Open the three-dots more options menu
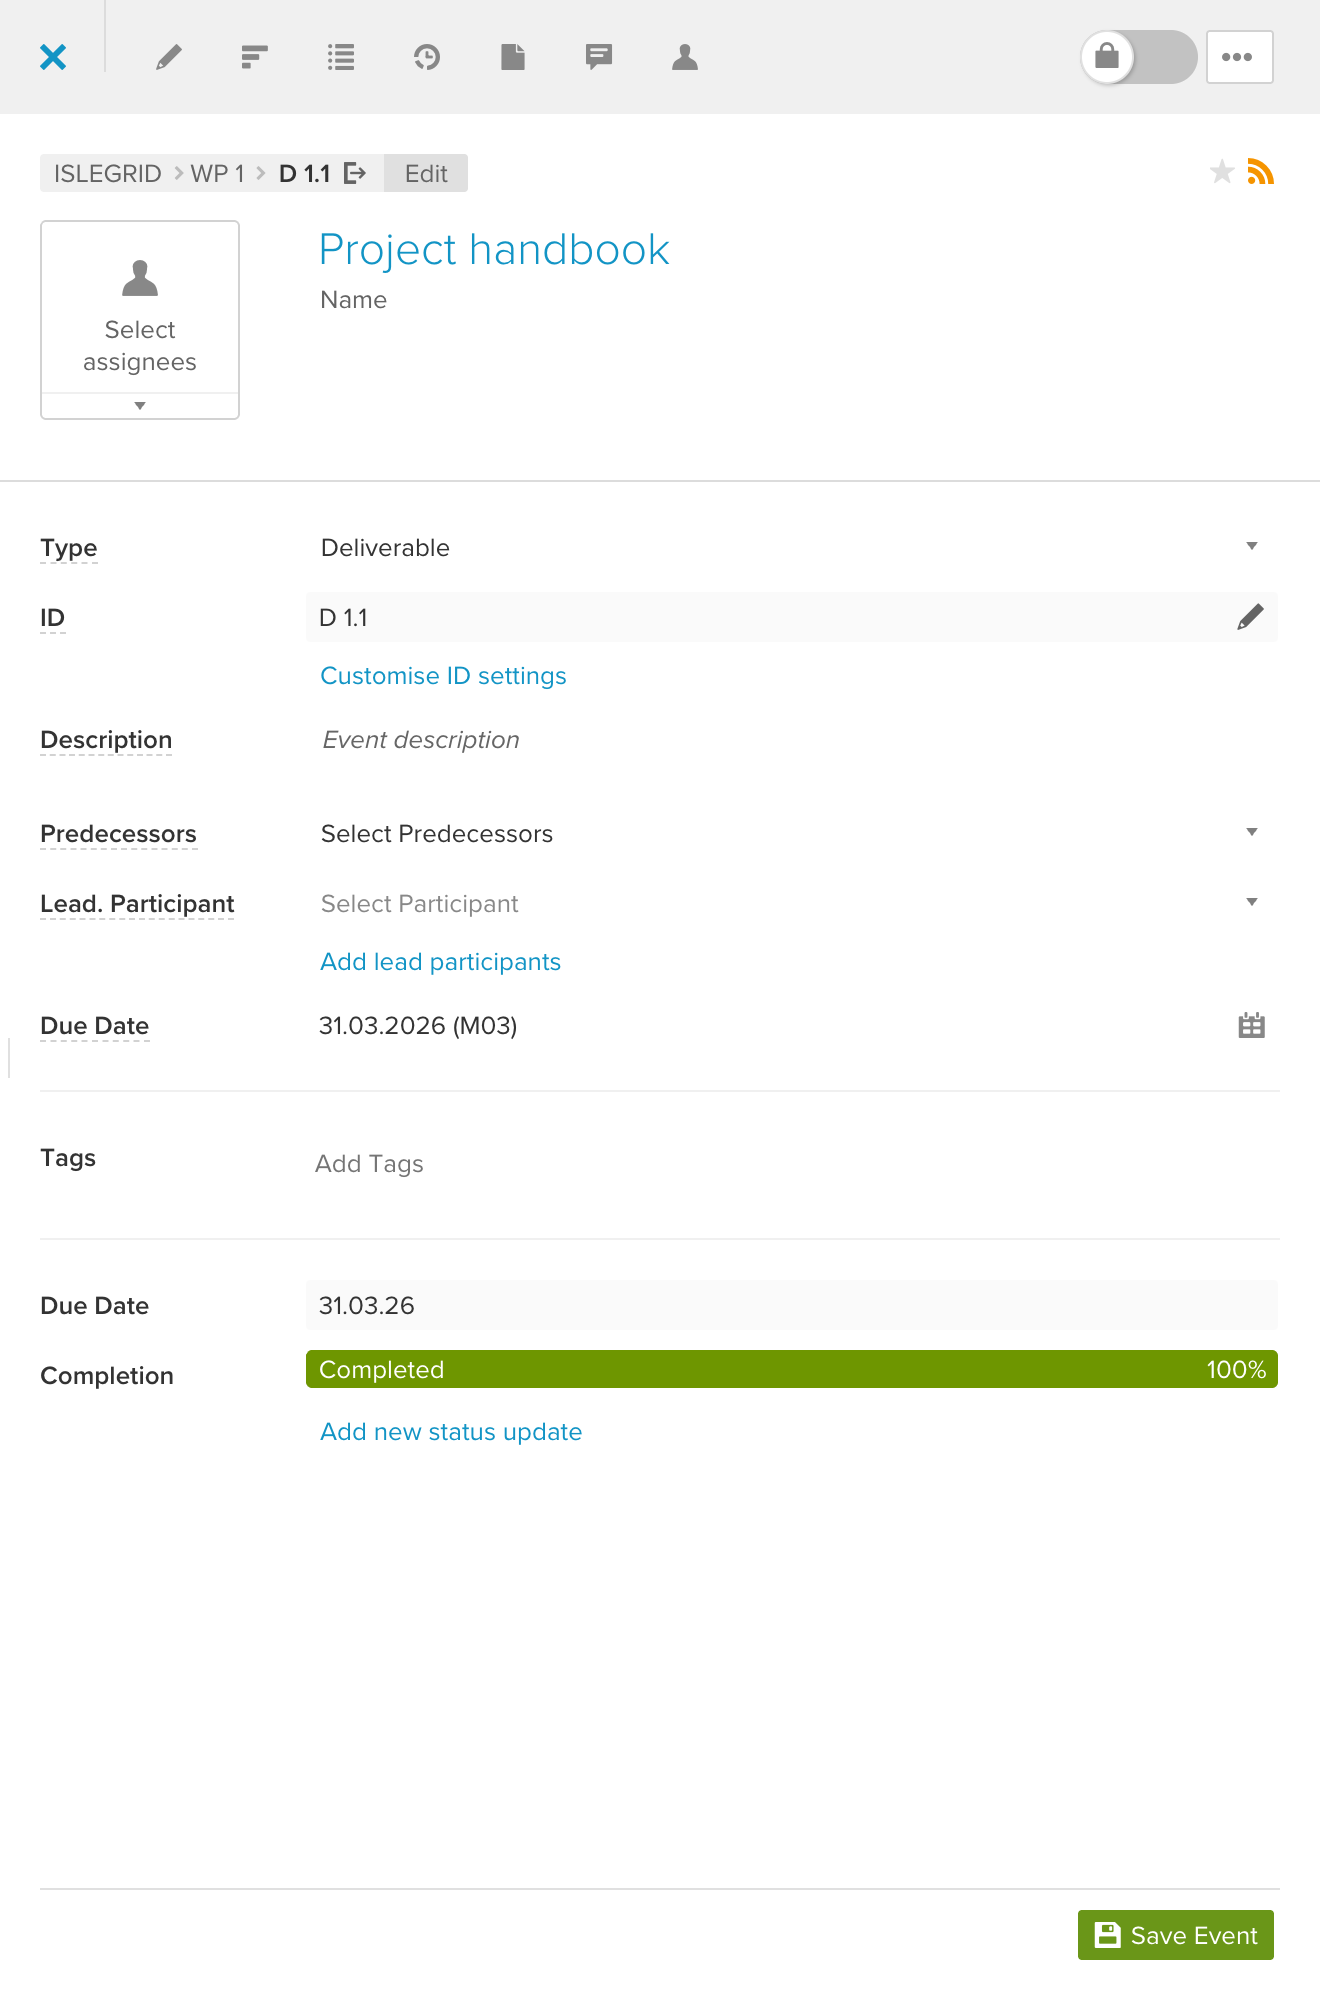 pos(1239,57)
